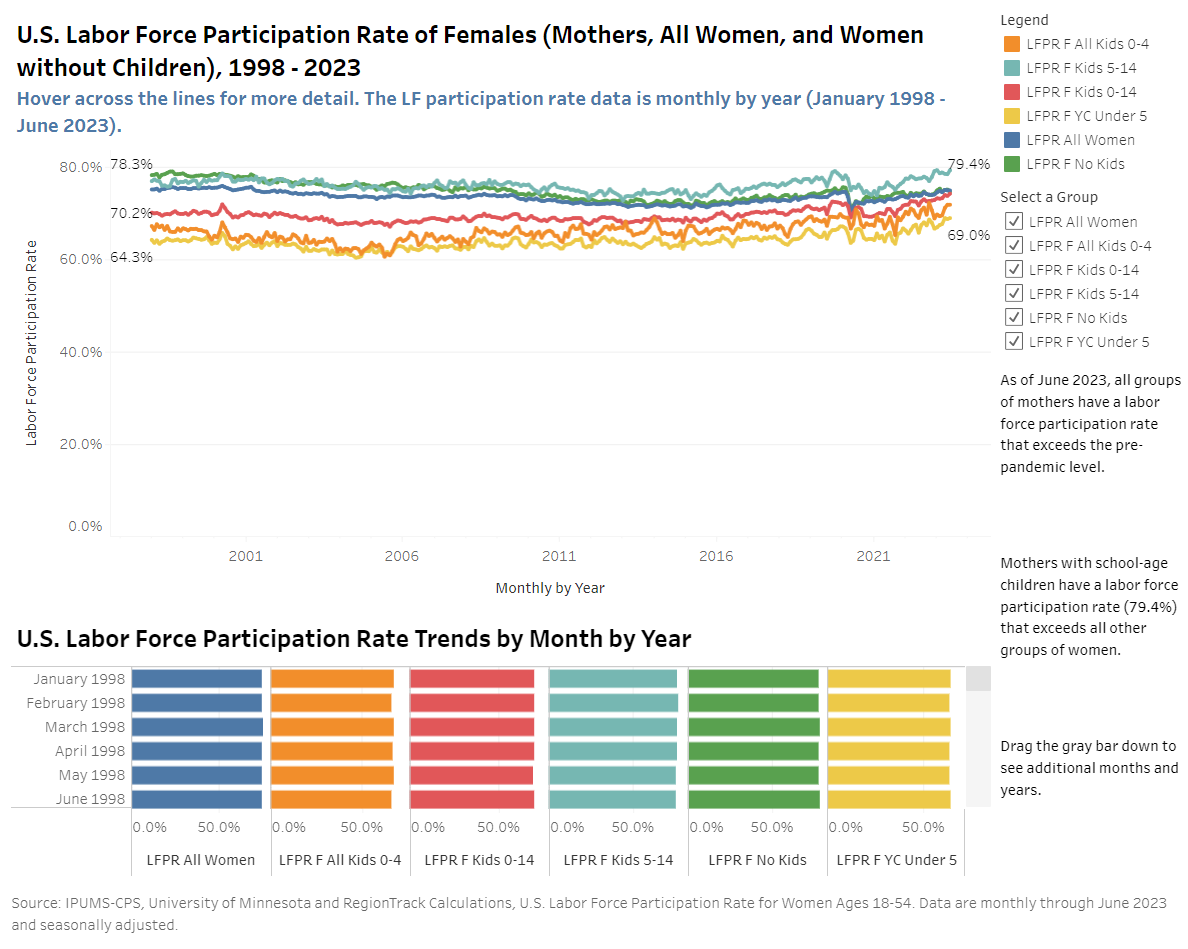The height and width of the screenshot is (949, 1188).
Task: Click the March 1998 orange All Kids 0-4 bar
Action: click(x=332, y=727)
